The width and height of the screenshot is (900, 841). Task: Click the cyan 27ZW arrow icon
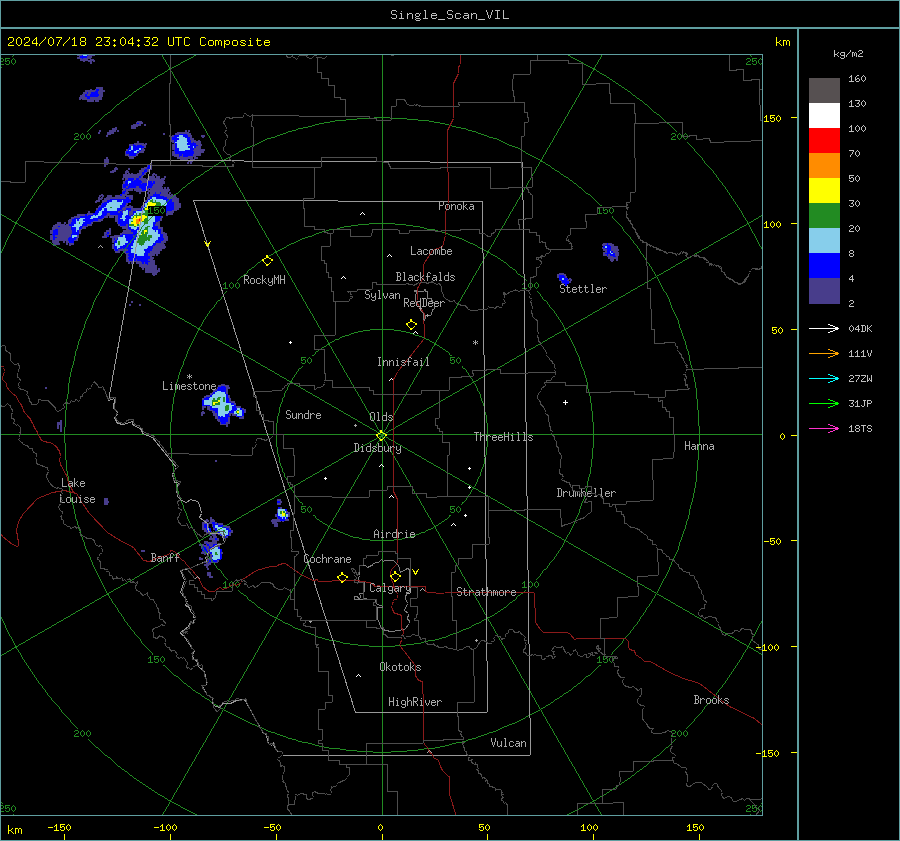[x=824, y=378]
